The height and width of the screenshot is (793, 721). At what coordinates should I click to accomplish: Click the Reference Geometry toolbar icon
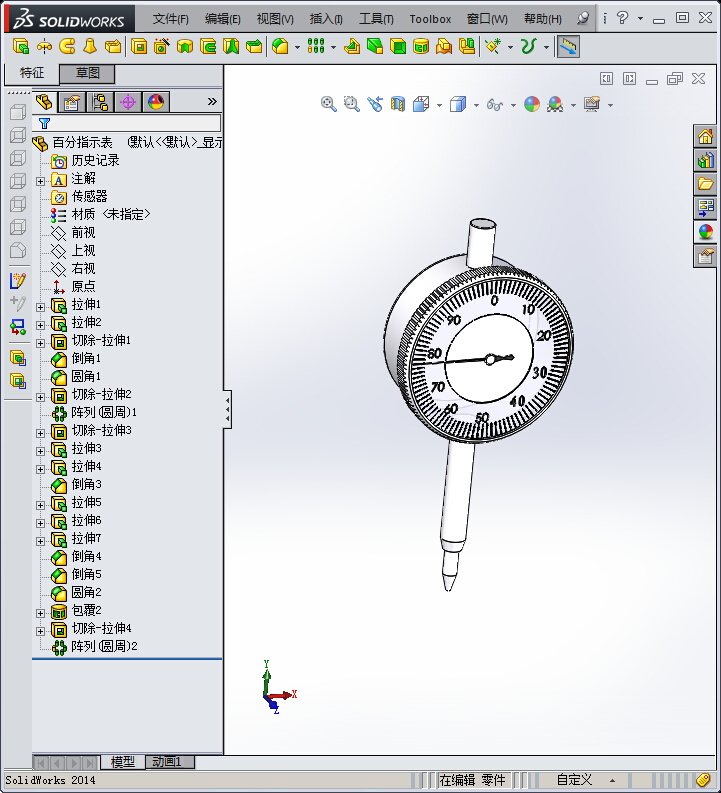pyautogui.click(x=493, y=47)
